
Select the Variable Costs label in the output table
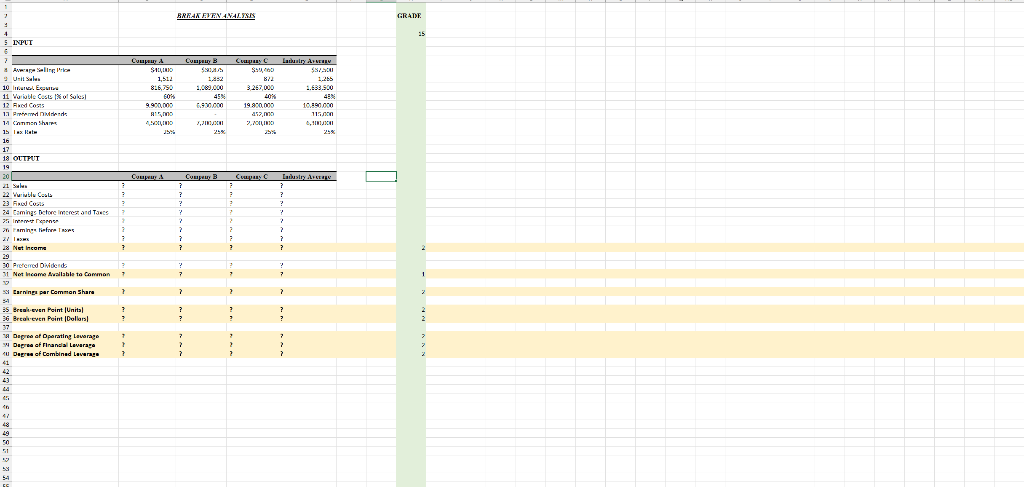(x=32, y=193)
